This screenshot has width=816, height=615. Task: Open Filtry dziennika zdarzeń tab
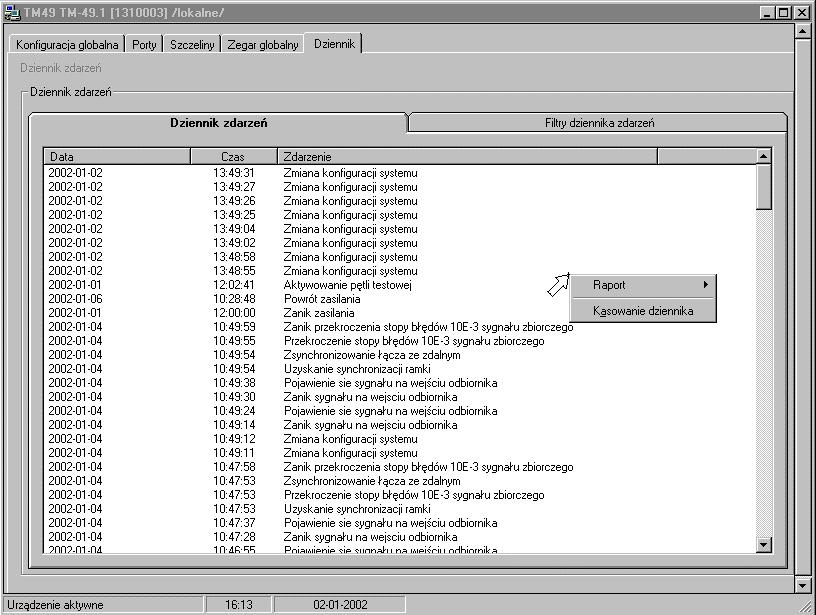pos(599,123)
